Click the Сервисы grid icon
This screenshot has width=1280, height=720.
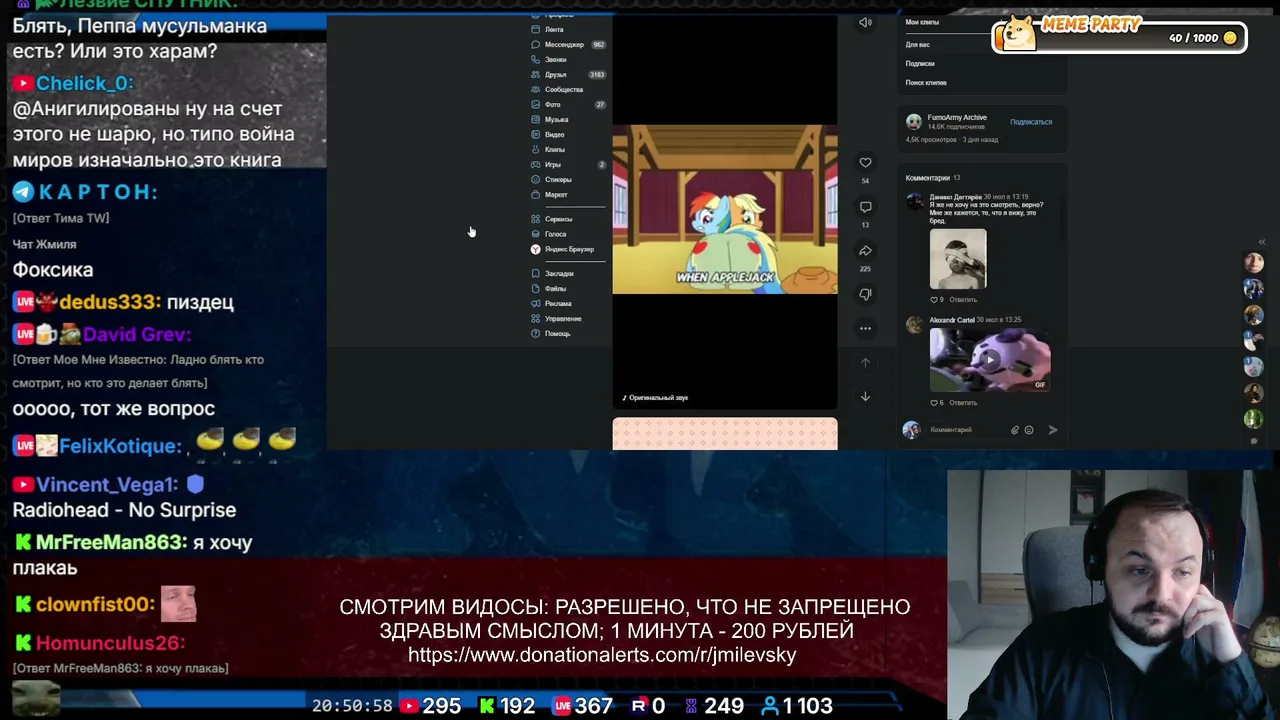point(536,219)
